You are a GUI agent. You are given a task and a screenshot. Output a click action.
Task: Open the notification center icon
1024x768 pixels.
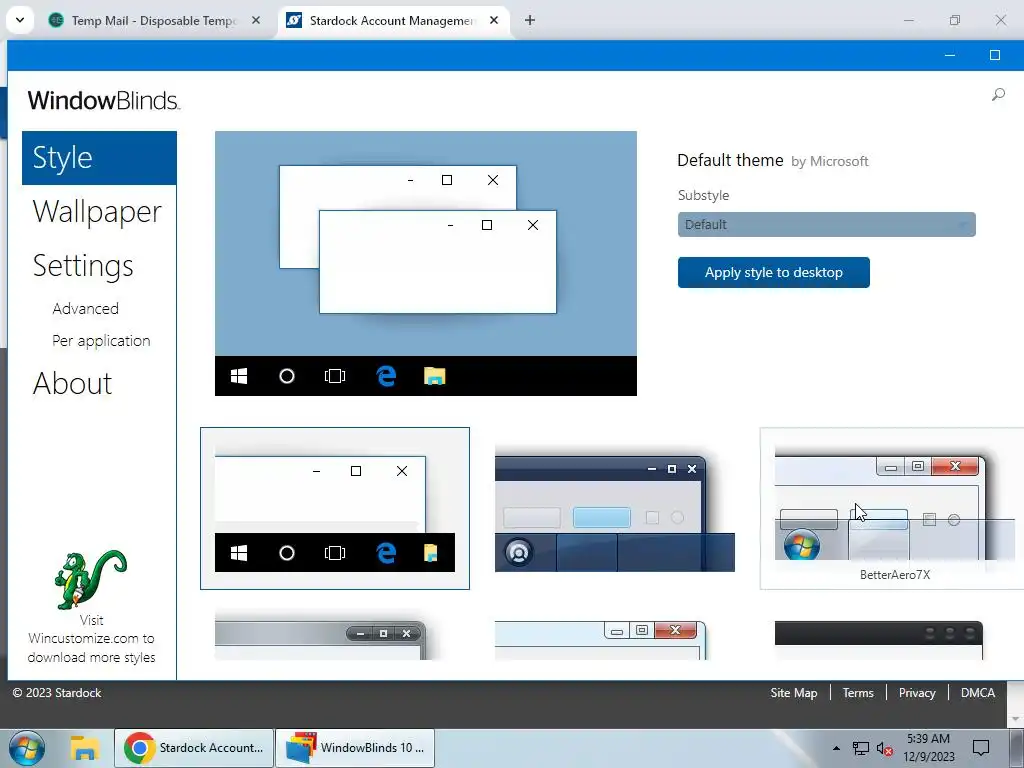(981, 748)
